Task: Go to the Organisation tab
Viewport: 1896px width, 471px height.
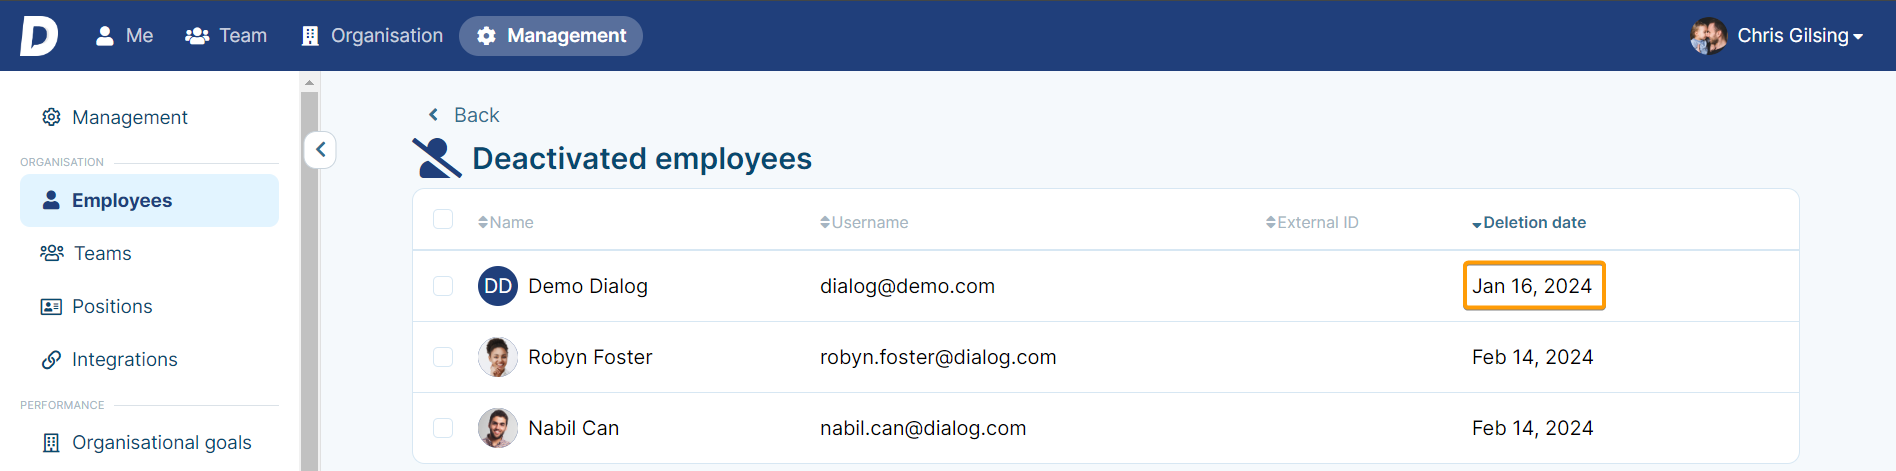Action: (x=372, y=36)
